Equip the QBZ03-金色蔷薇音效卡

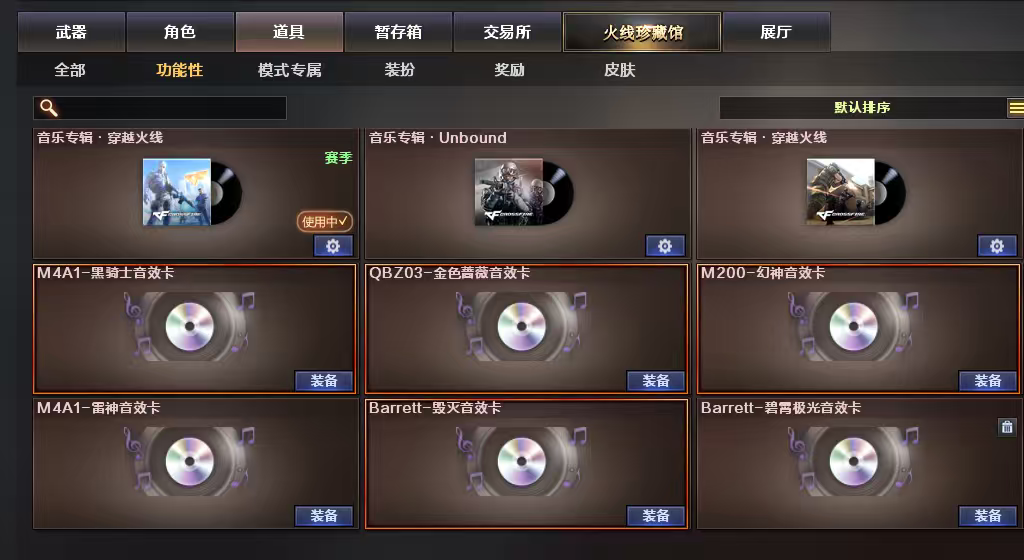coord(656,381)
